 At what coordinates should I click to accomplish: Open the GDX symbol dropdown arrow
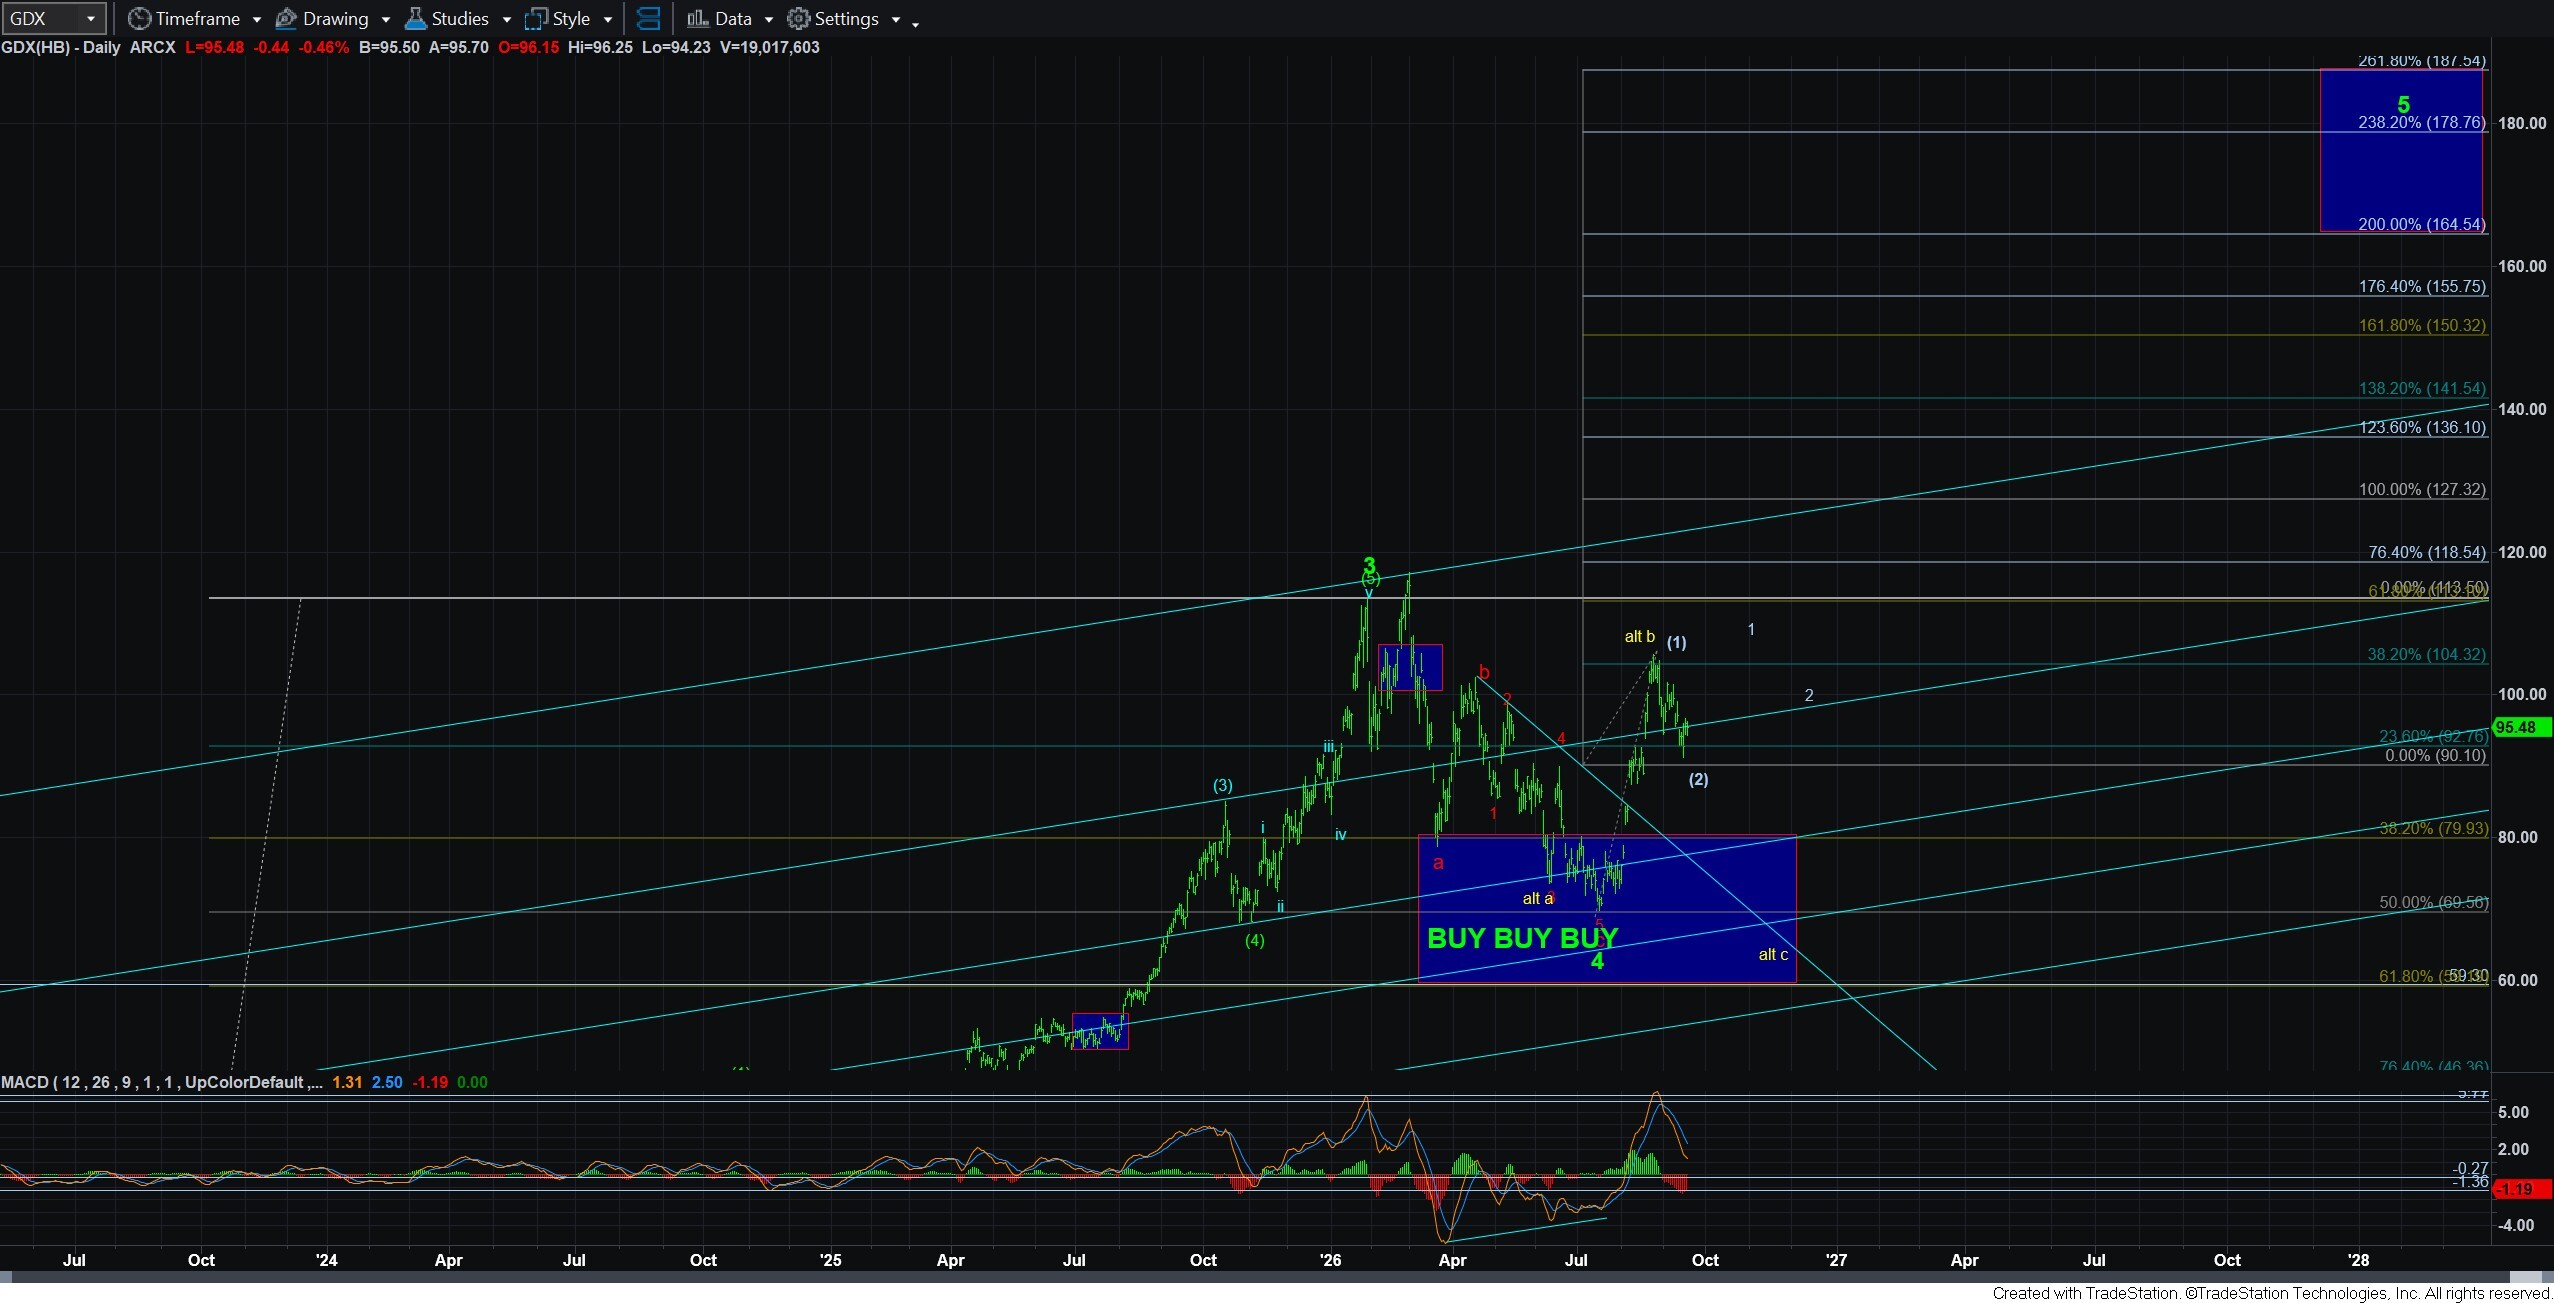[x=91, y=19]
